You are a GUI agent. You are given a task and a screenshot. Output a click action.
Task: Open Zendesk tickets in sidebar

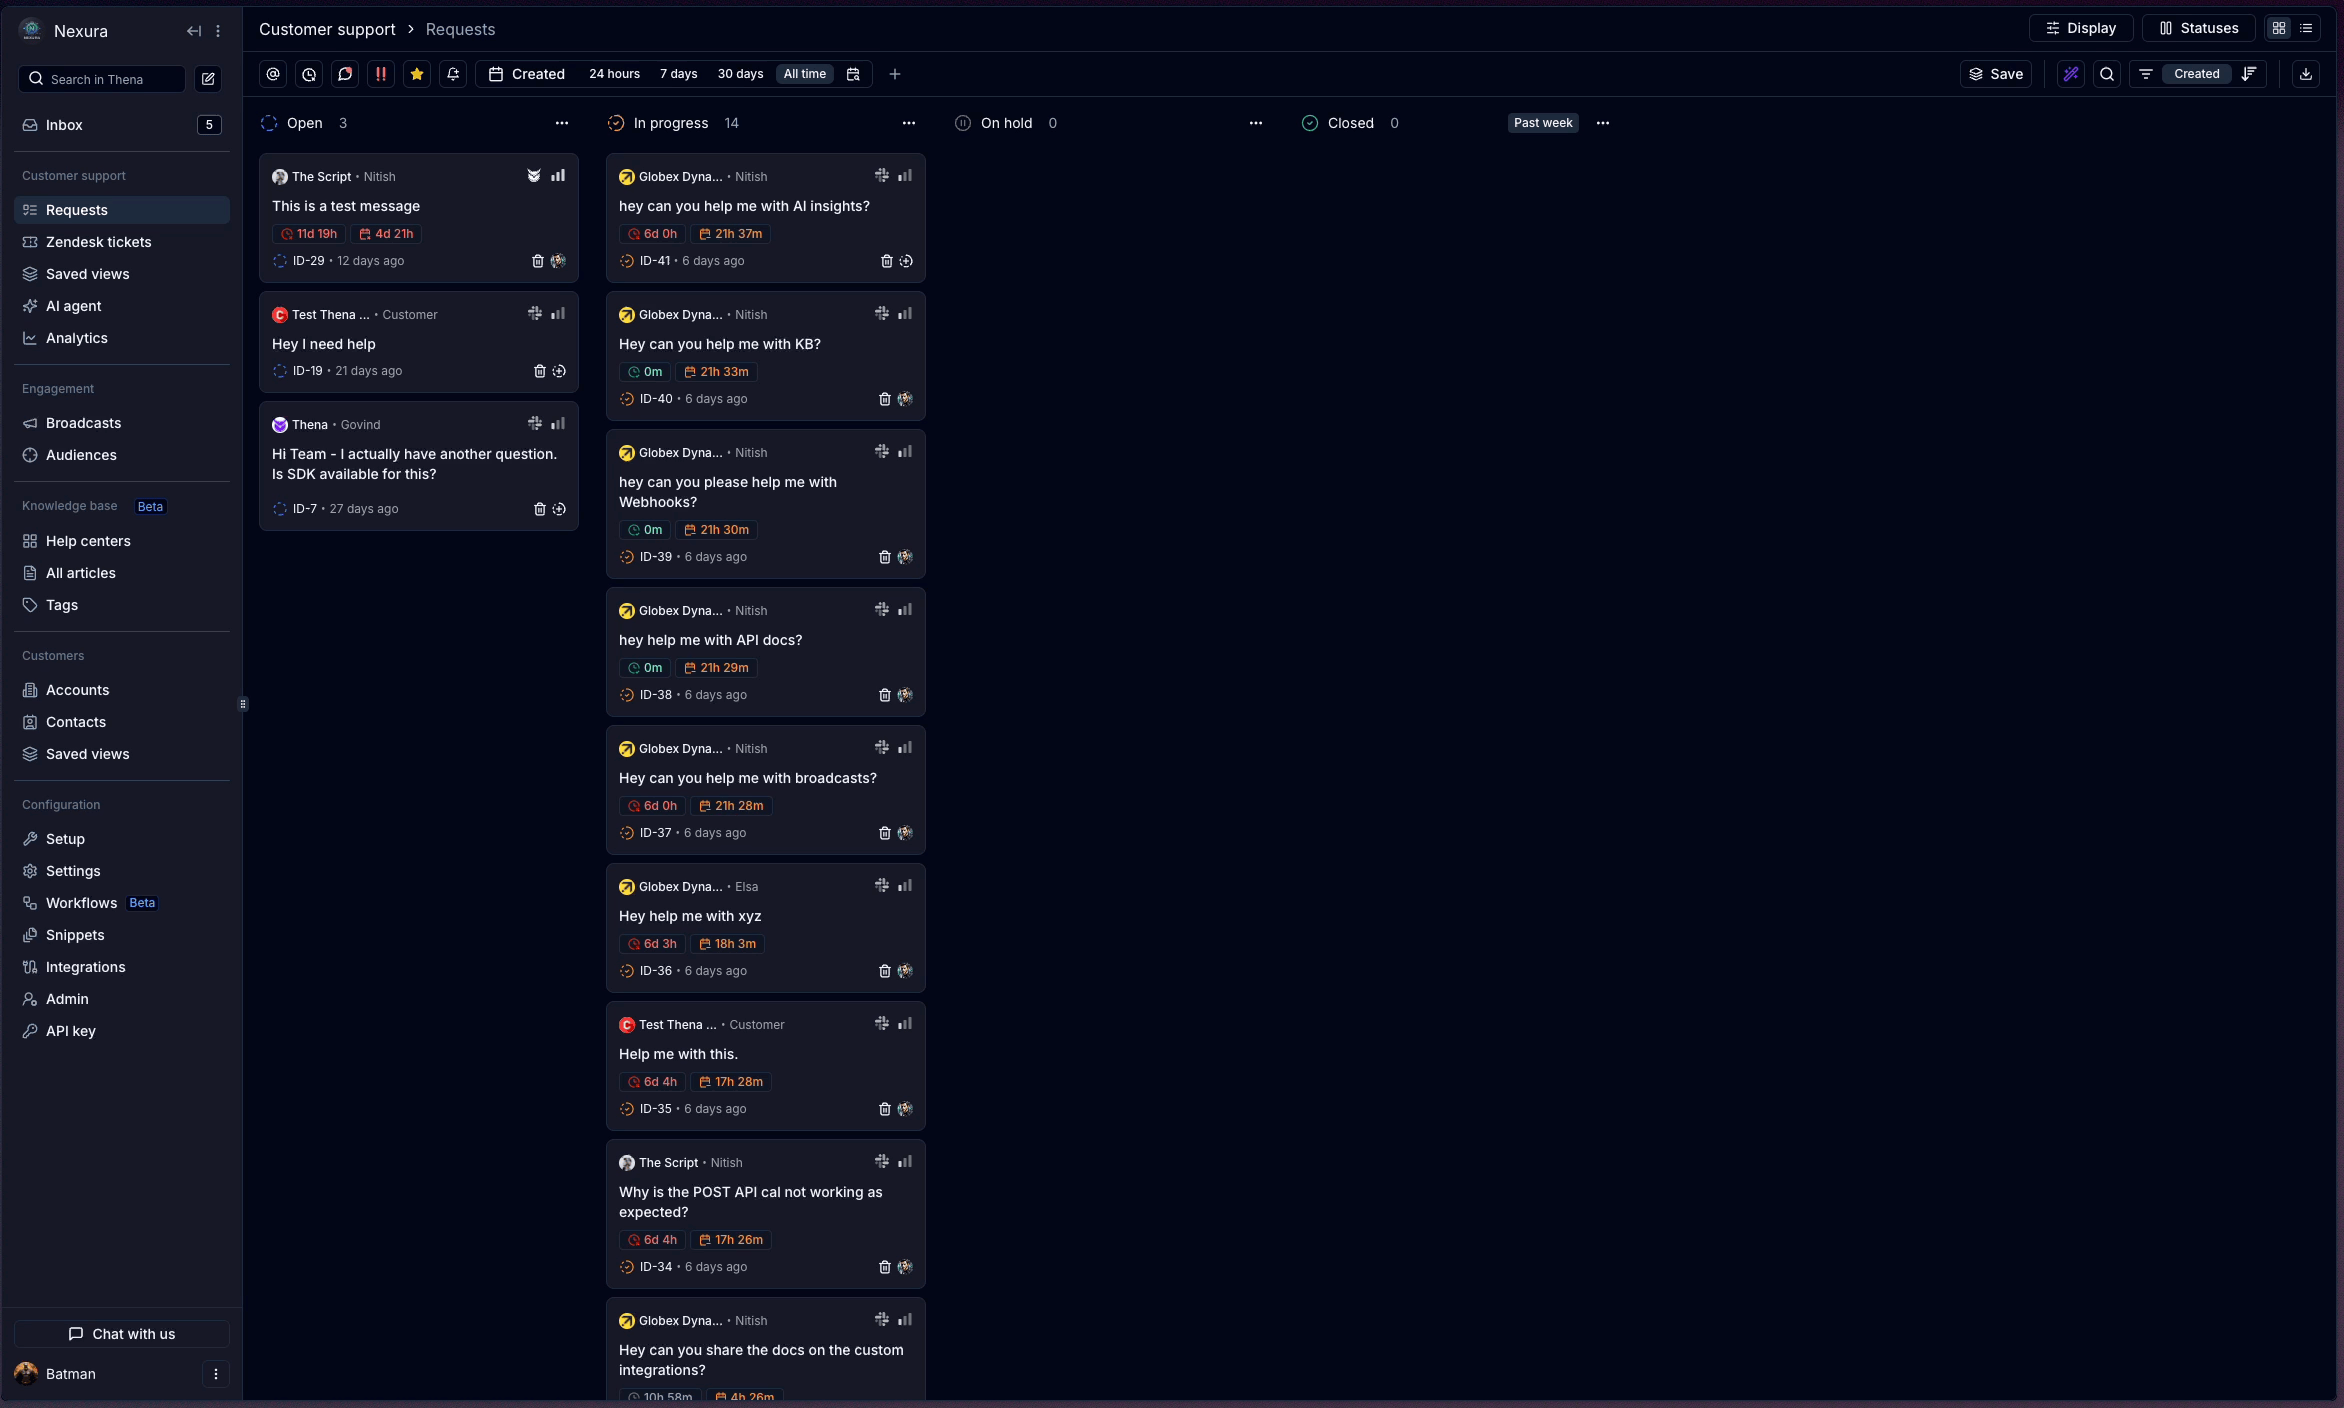click(98, 242)
